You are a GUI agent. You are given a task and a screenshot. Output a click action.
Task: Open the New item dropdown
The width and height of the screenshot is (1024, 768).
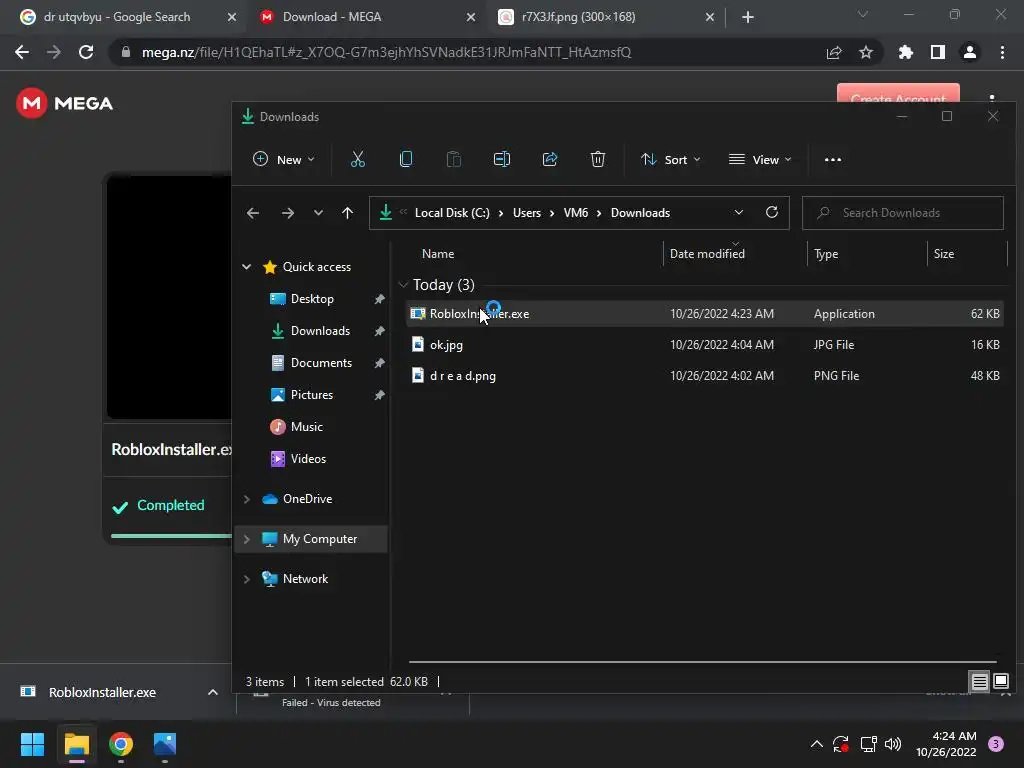(x=283, y=159)
